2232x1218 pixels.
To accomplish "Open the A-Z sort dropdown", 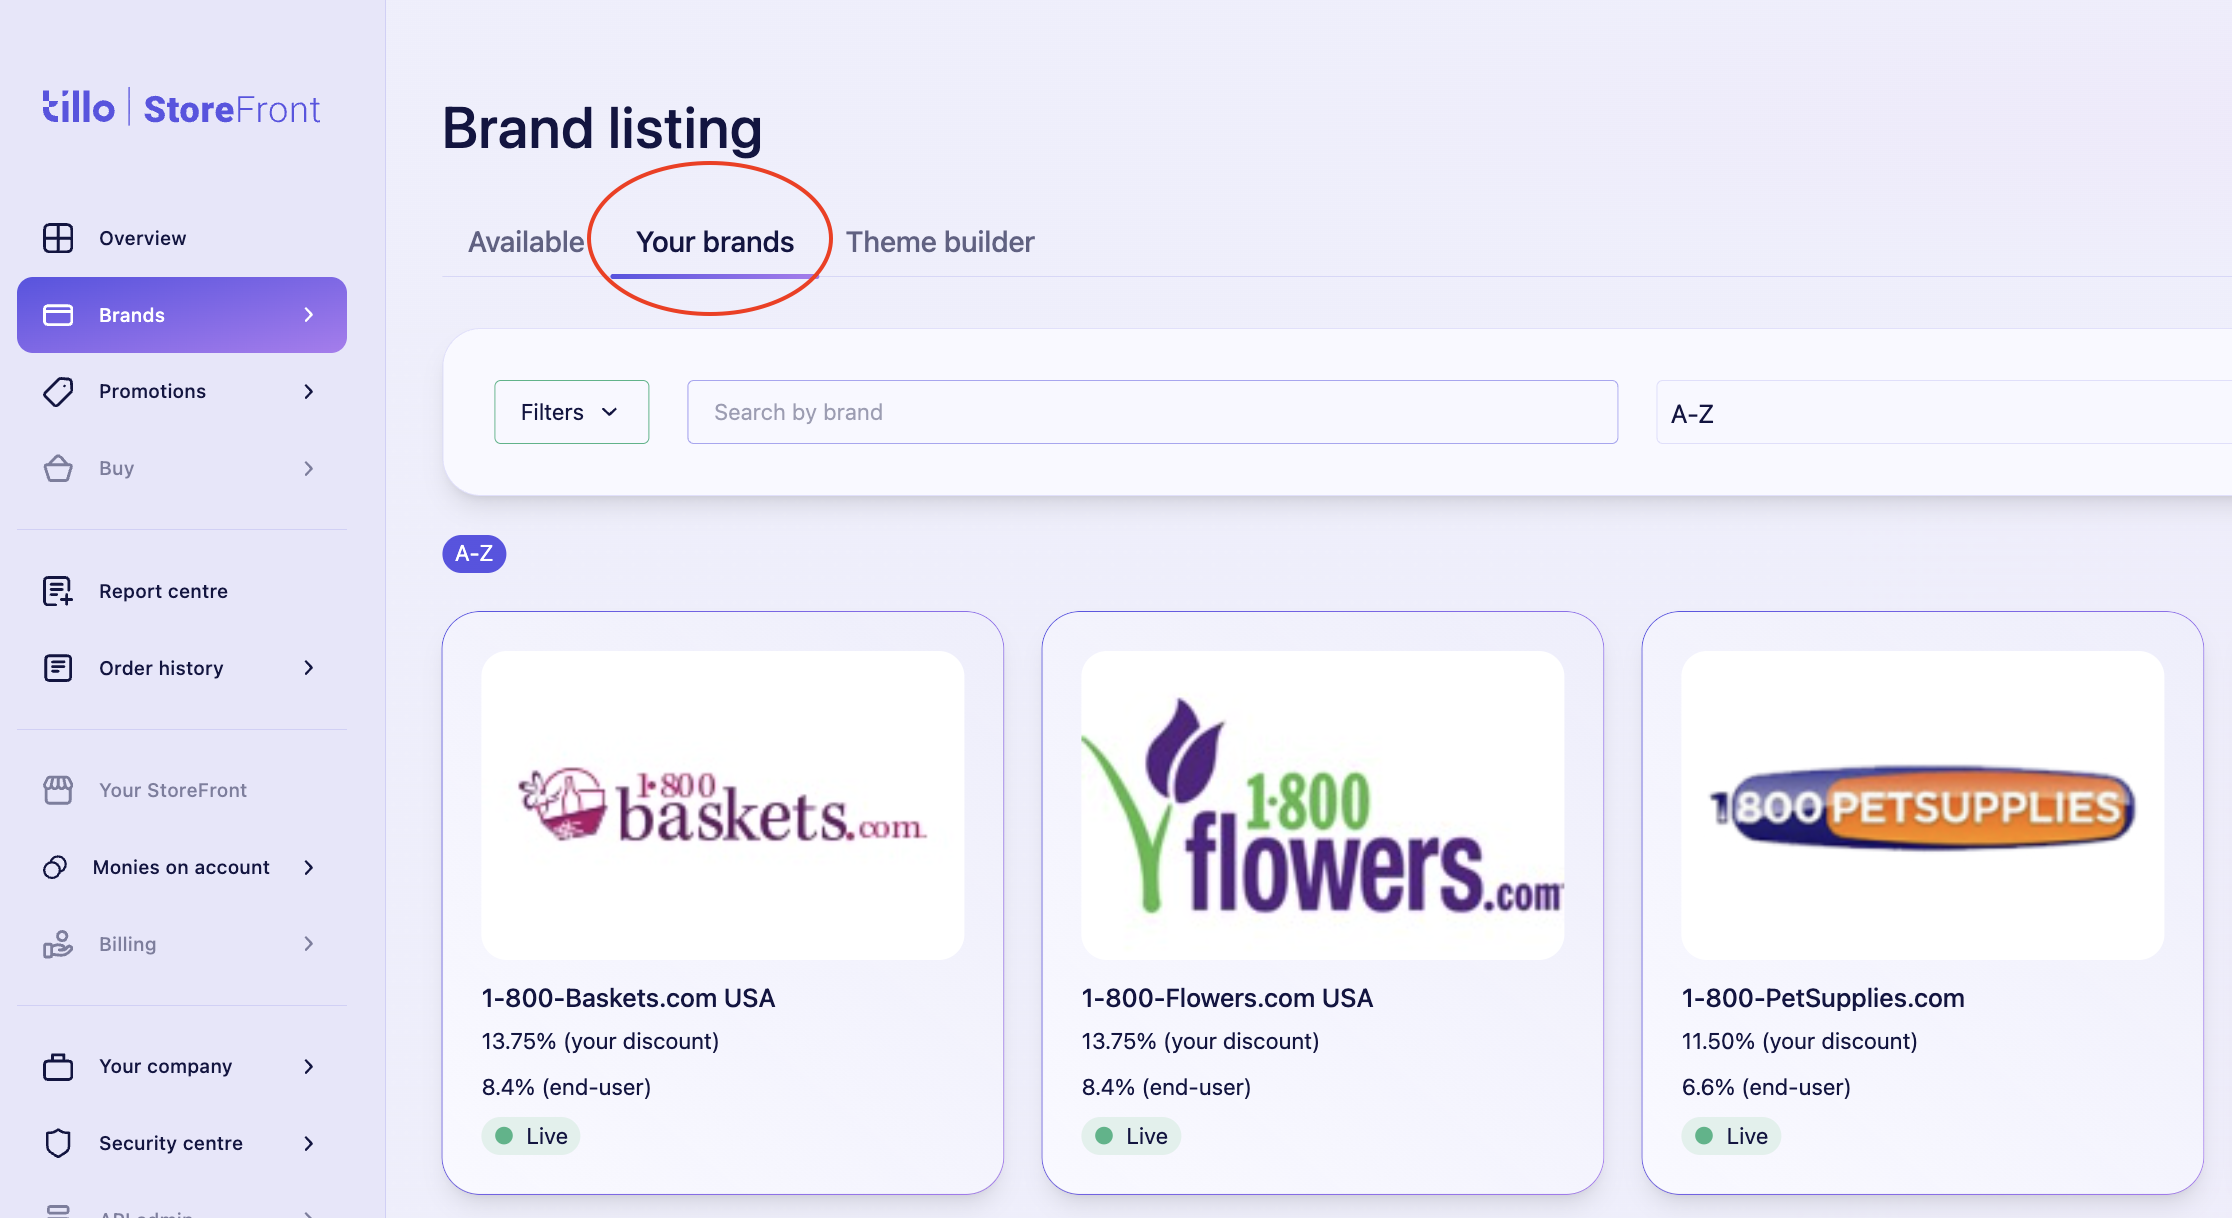I will [x=1943, y=413].
